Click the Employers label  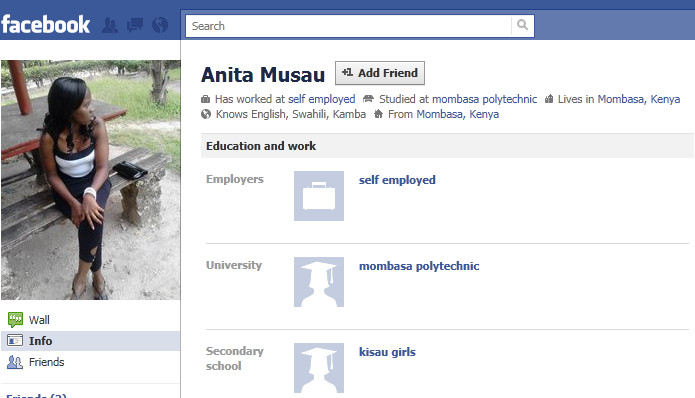coord(234,179)
